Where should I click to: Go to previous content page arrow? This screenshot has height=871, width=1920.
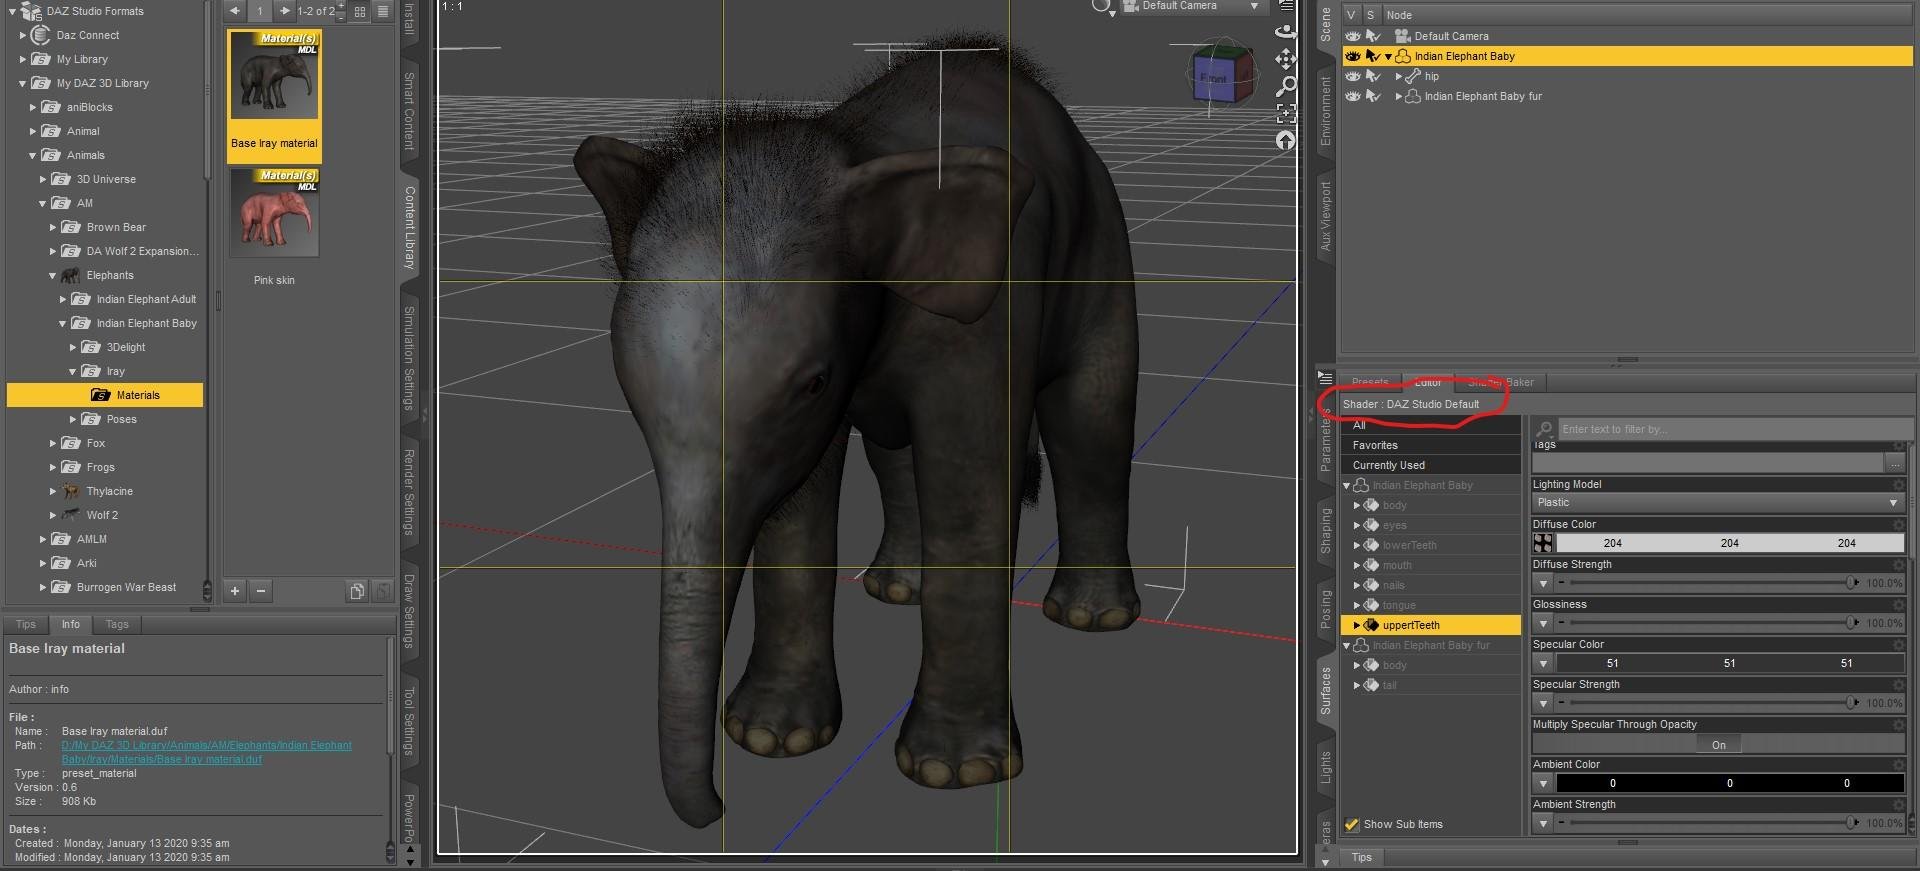(235, 11)
